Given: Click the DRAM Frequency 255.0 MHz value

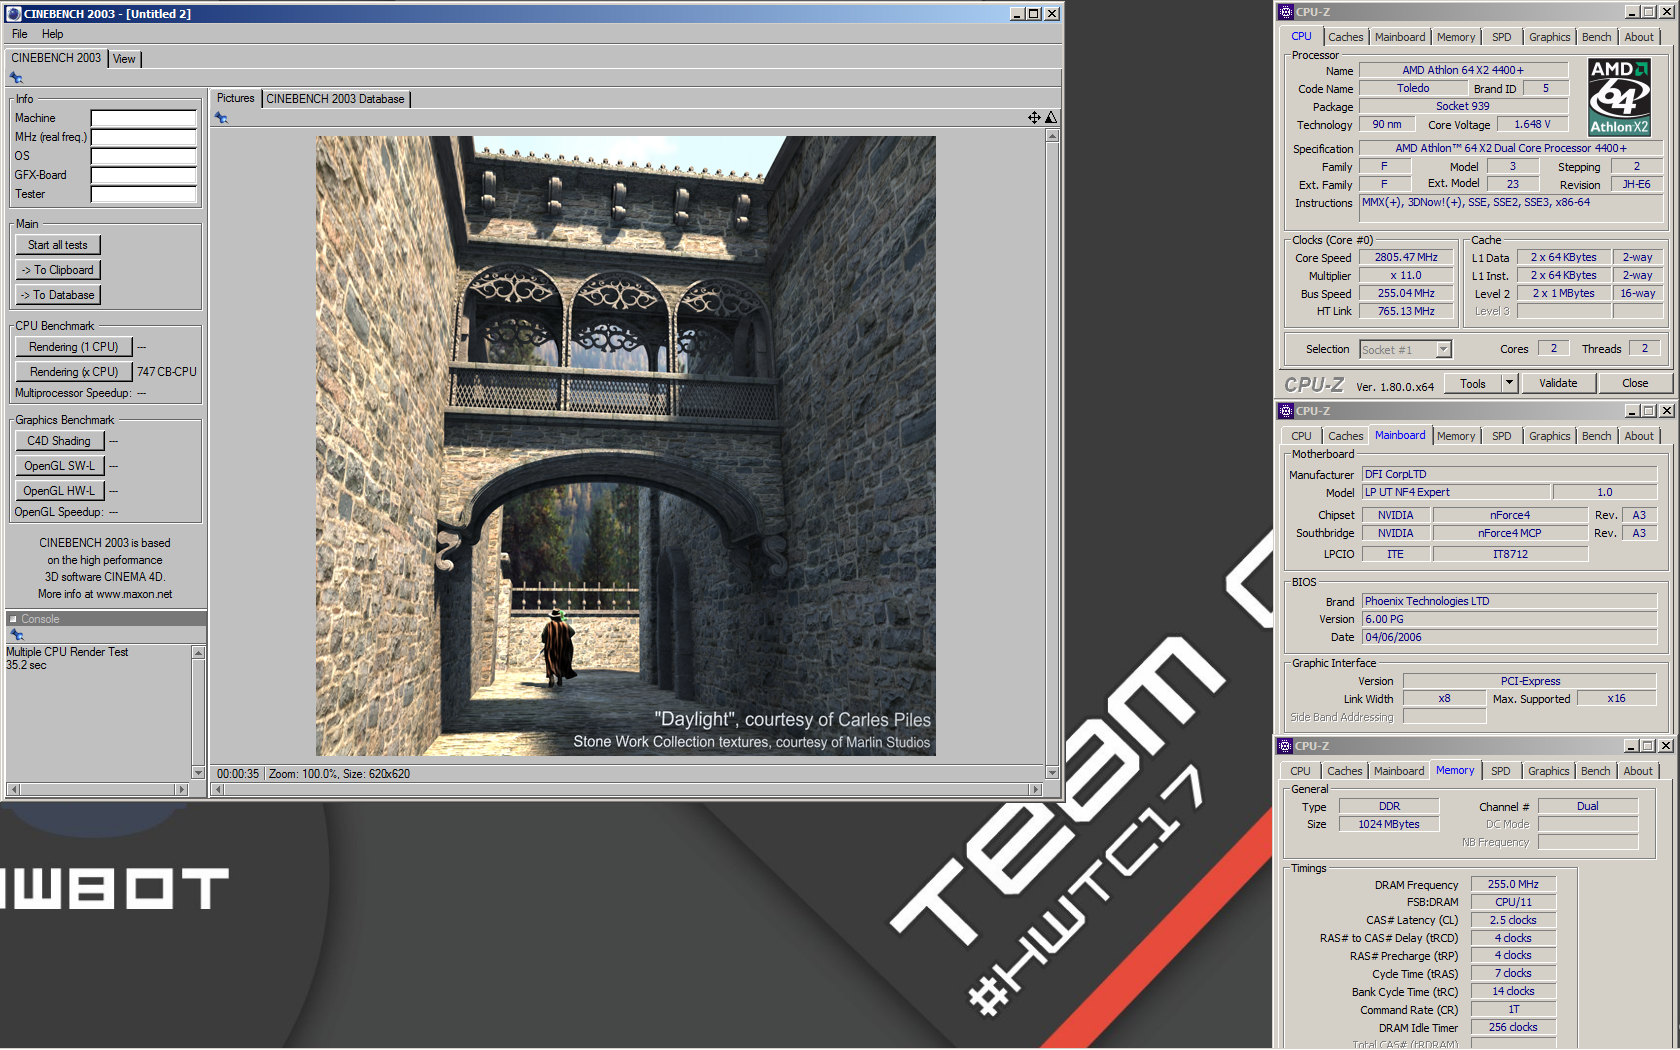Looking at the screenshot, I should pyautogui.click(x=1512, y=884).
